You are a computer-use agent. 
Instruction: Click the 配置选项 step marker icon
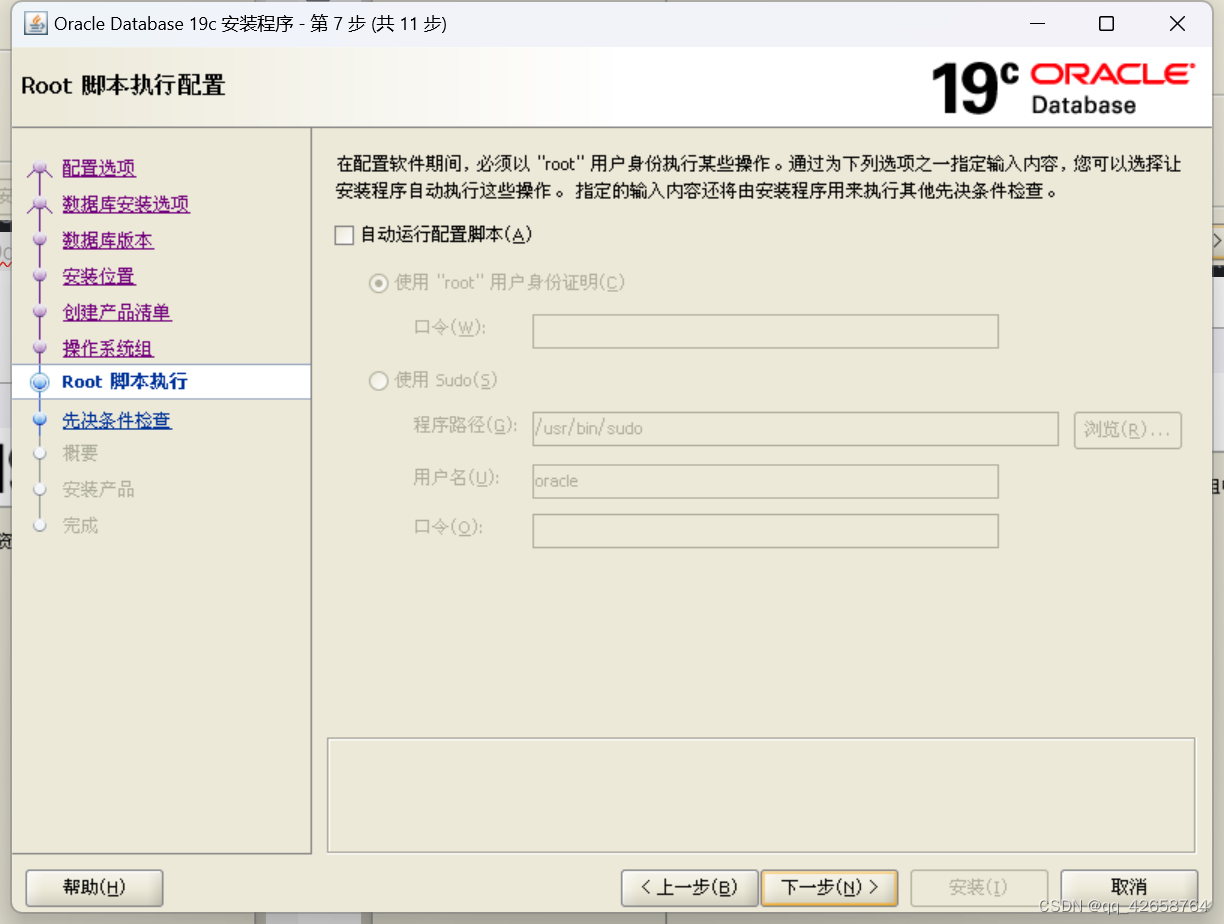click(40, 169)
